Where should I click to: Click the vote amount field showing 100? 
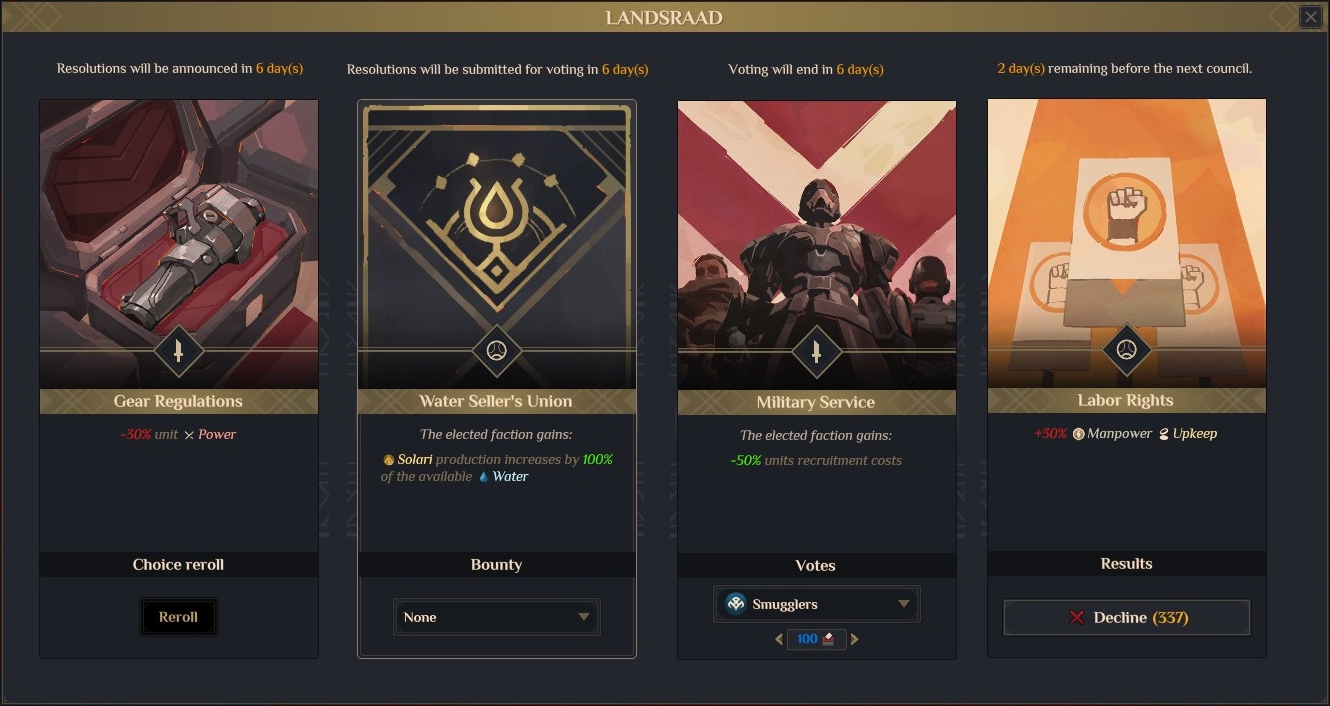tap(815, 639)
